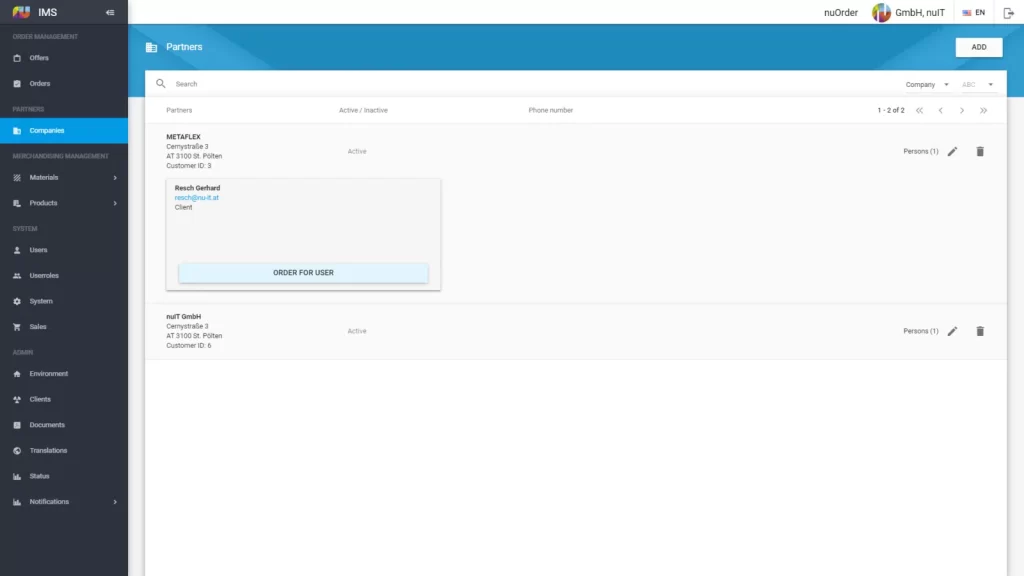1024x576 pixels.
Task: Delete the nuIT GmbH company via trash icon
Action: pos(980,331)
